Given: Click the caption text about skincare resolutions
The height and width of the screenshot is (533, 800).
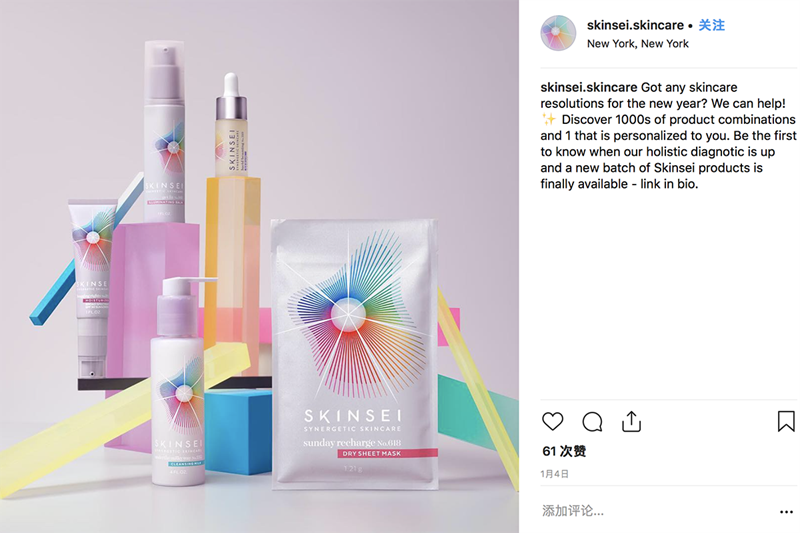Looking at the screenshot, I should point(668,136).
